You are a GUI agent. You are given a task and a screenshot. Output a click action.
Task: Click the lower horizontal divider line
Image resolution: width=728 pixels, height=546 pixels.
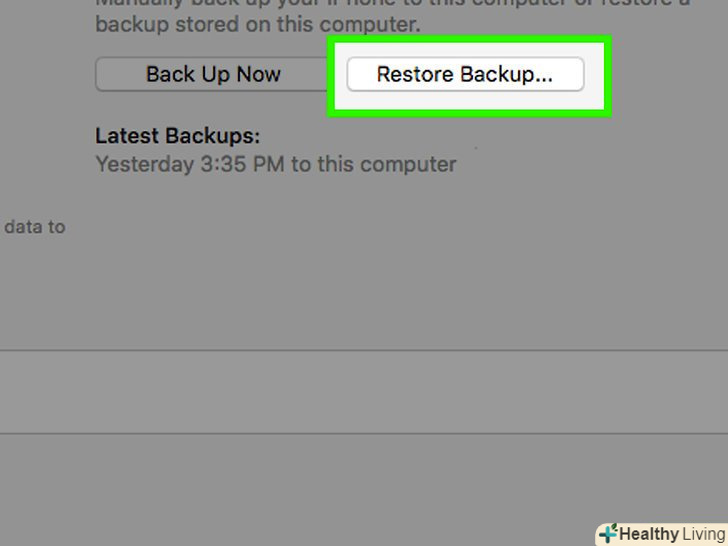(364, 433)
